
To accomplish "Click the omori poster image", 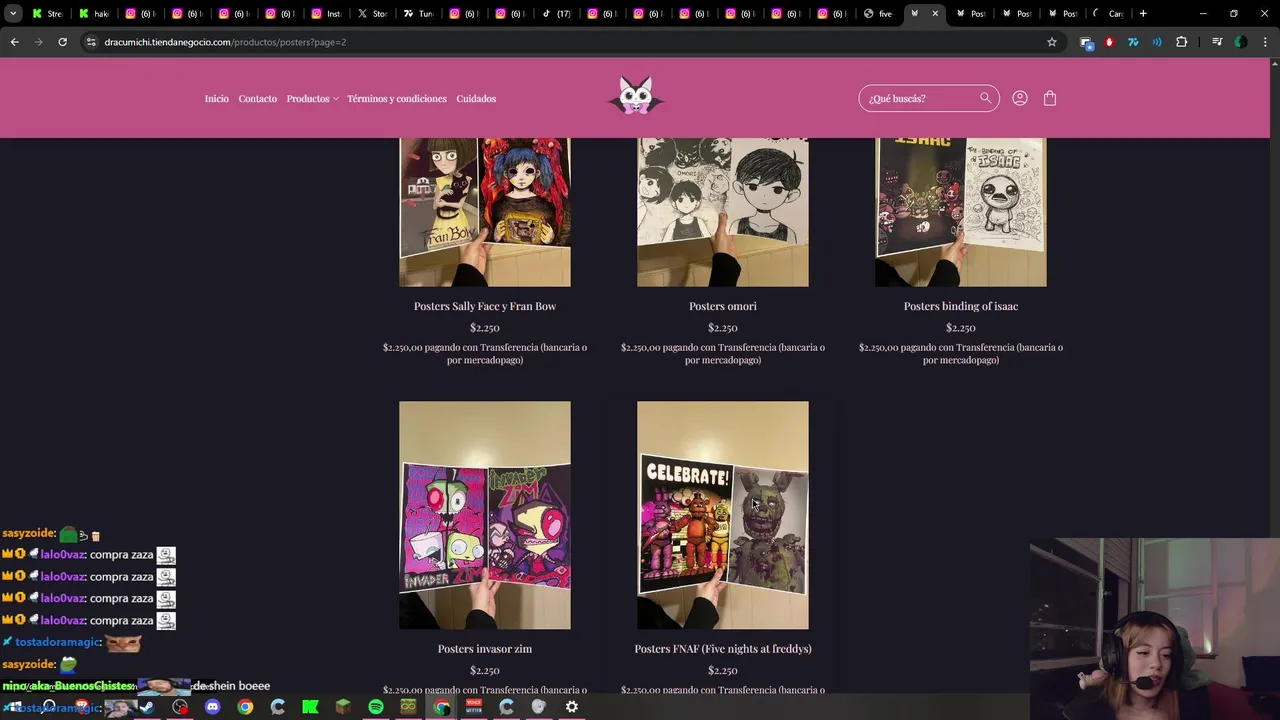I will tap(723, 212).
